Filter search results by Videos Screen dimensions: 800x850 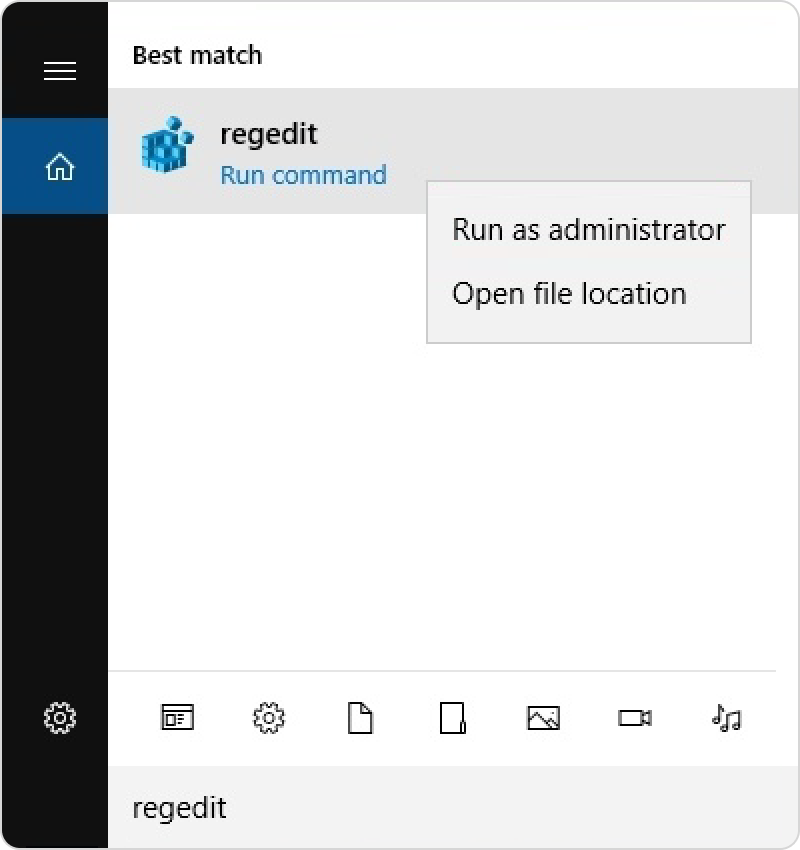click(x=635, y=718)
